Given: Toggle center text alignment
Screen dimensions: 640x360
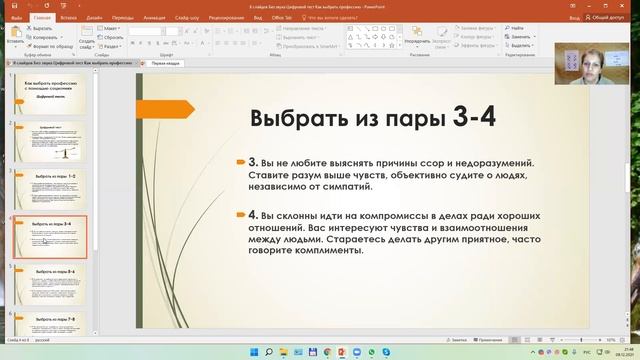Looking at the screenshot, I should coord(227,43).
